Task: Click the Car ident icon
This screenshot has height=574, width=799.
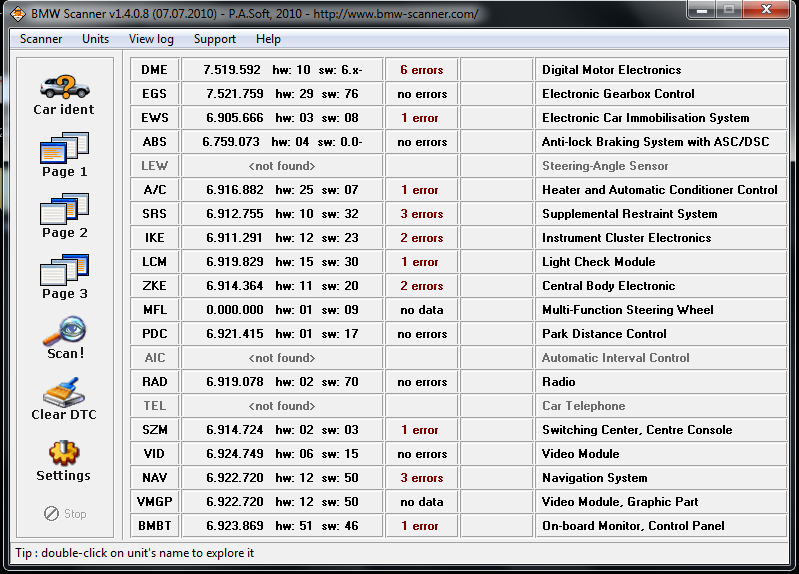Action: pyautogui.click(x=64, y=88)
